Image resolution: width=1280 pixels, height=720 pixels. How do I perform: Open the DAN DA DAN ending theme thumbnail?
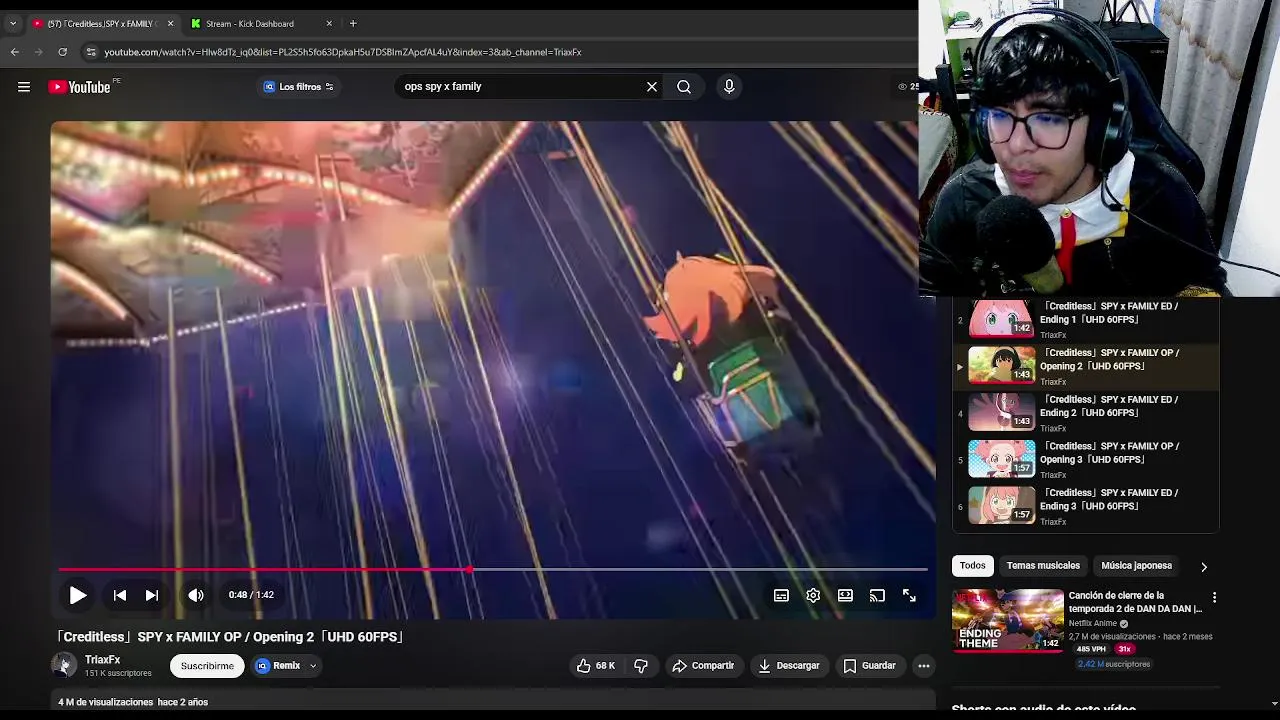click(x=1008, y=620)
